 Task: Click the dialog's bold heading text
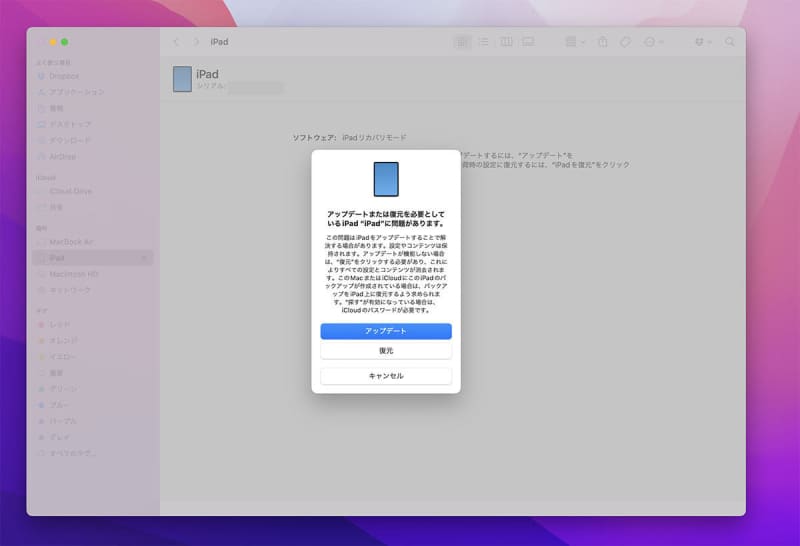point(386,219)
